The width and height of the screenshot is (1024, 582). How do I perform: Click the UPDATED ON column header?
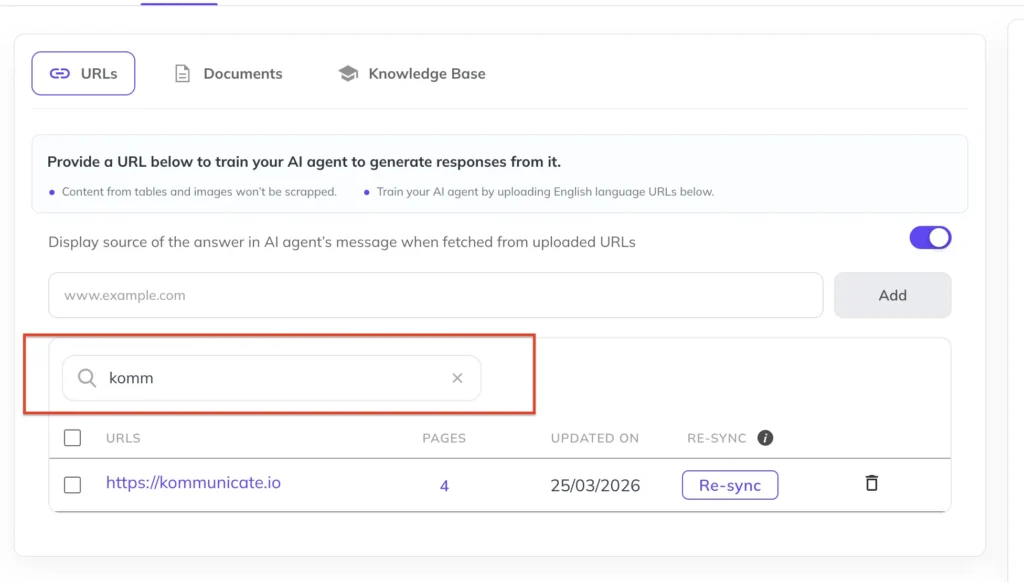(x=595, y=438)
